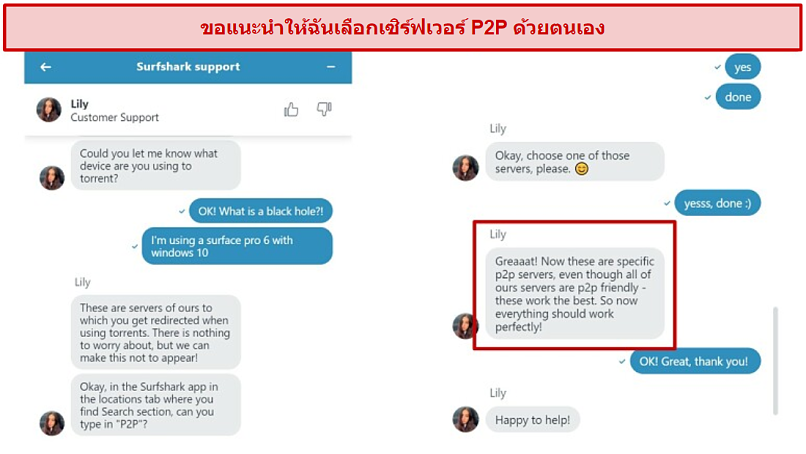Click the smiley emoji in Lily's message
Image resolution: width=806 pixels, height=454 pixels.
[x=581, y=169]
